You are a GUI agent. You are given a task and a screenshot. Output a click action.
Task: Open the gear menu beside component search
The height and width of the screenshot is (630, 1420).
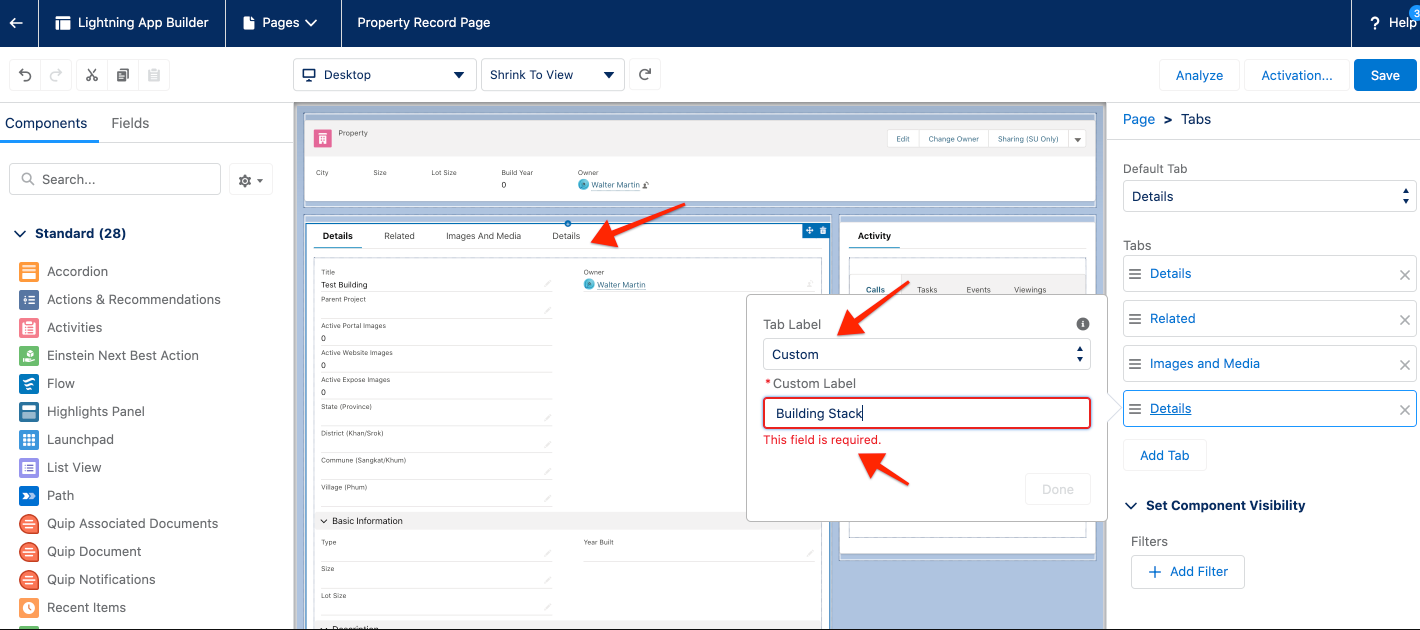point(250,179)
